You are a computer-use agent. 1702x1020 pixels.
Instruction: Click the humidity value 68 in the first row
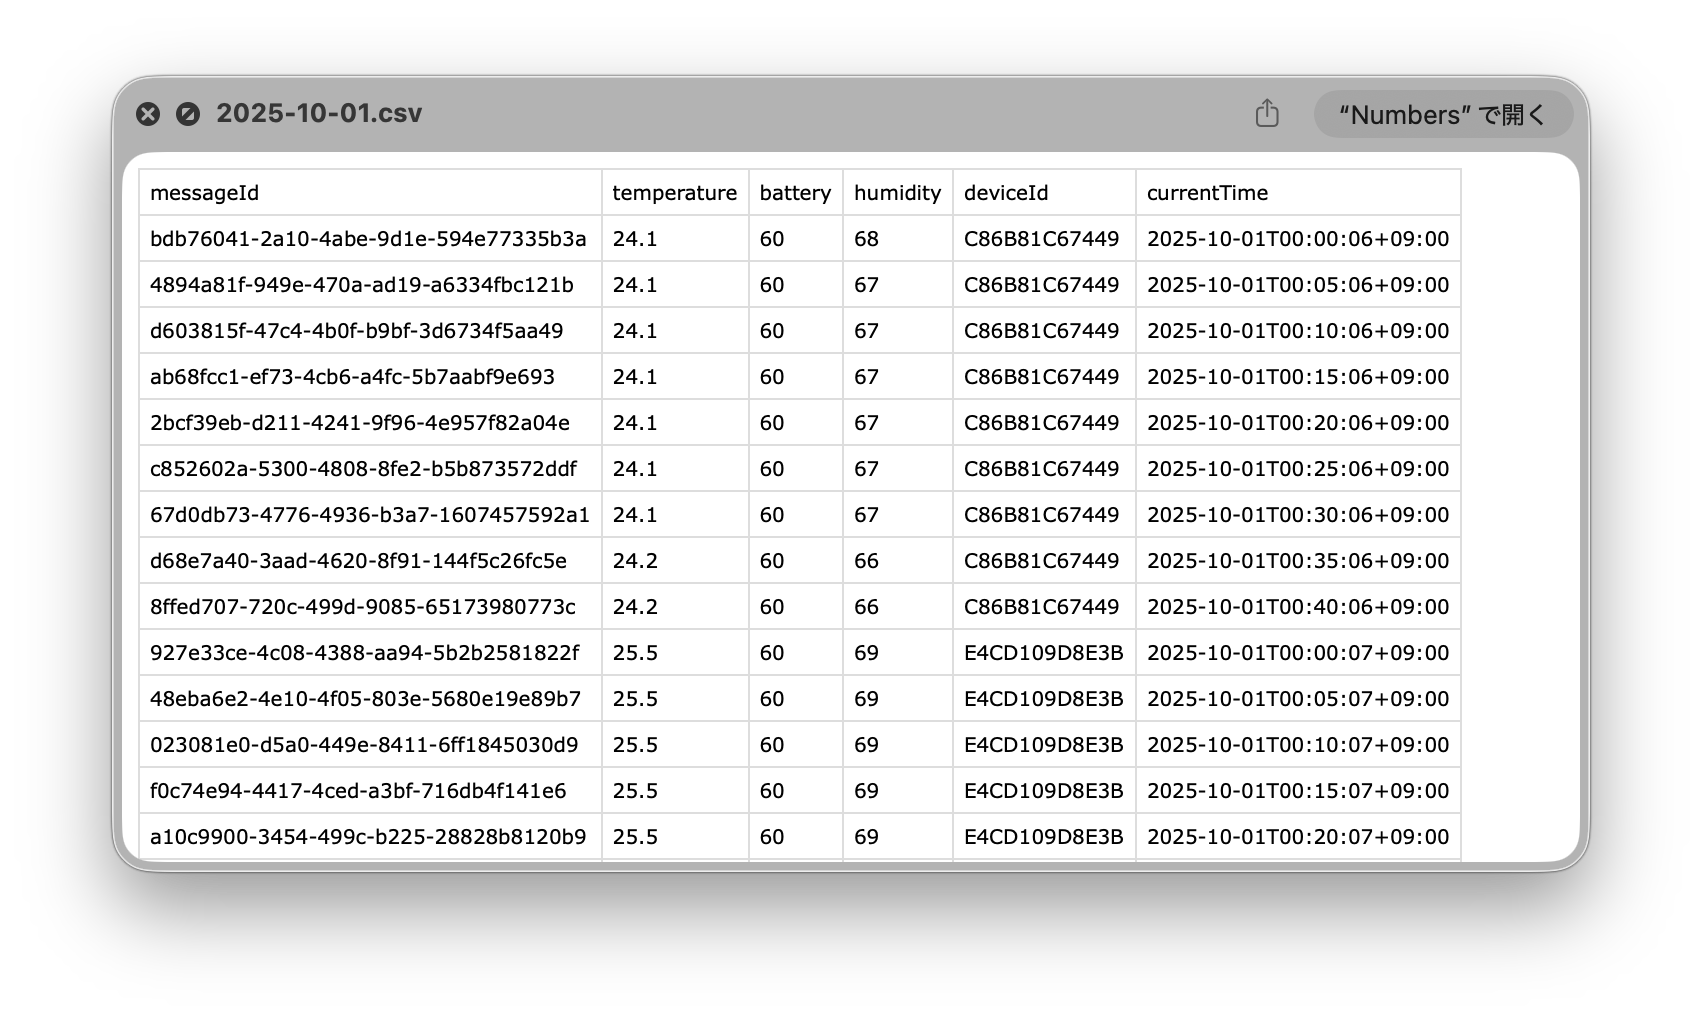866,238
